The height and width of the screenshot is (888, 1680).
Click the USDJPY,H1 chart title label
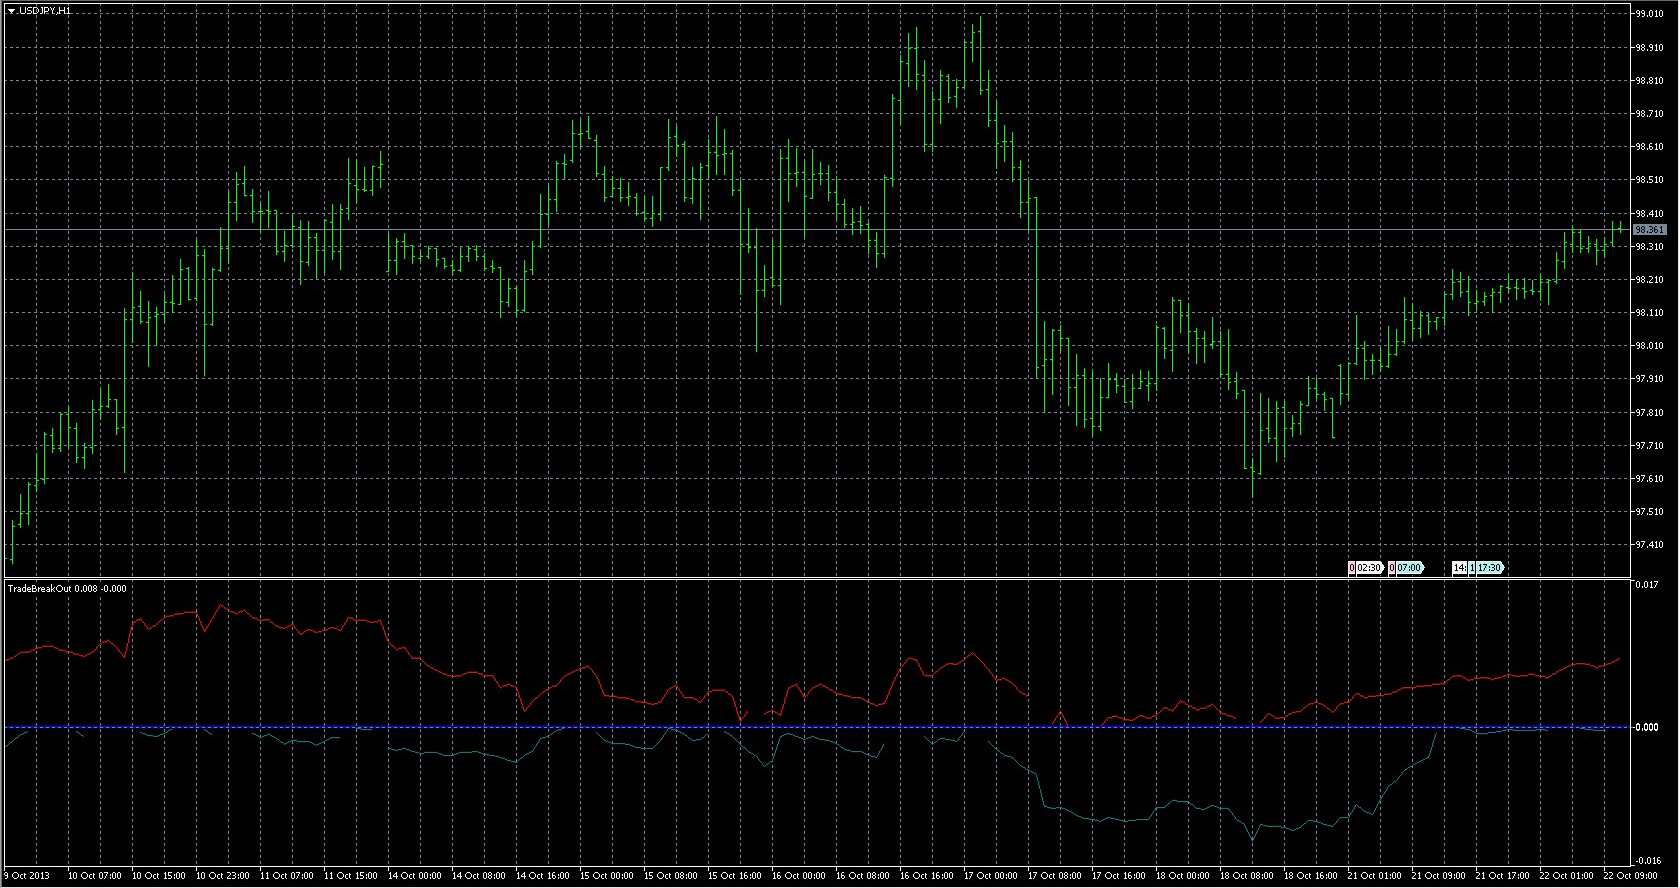[45, 11]
